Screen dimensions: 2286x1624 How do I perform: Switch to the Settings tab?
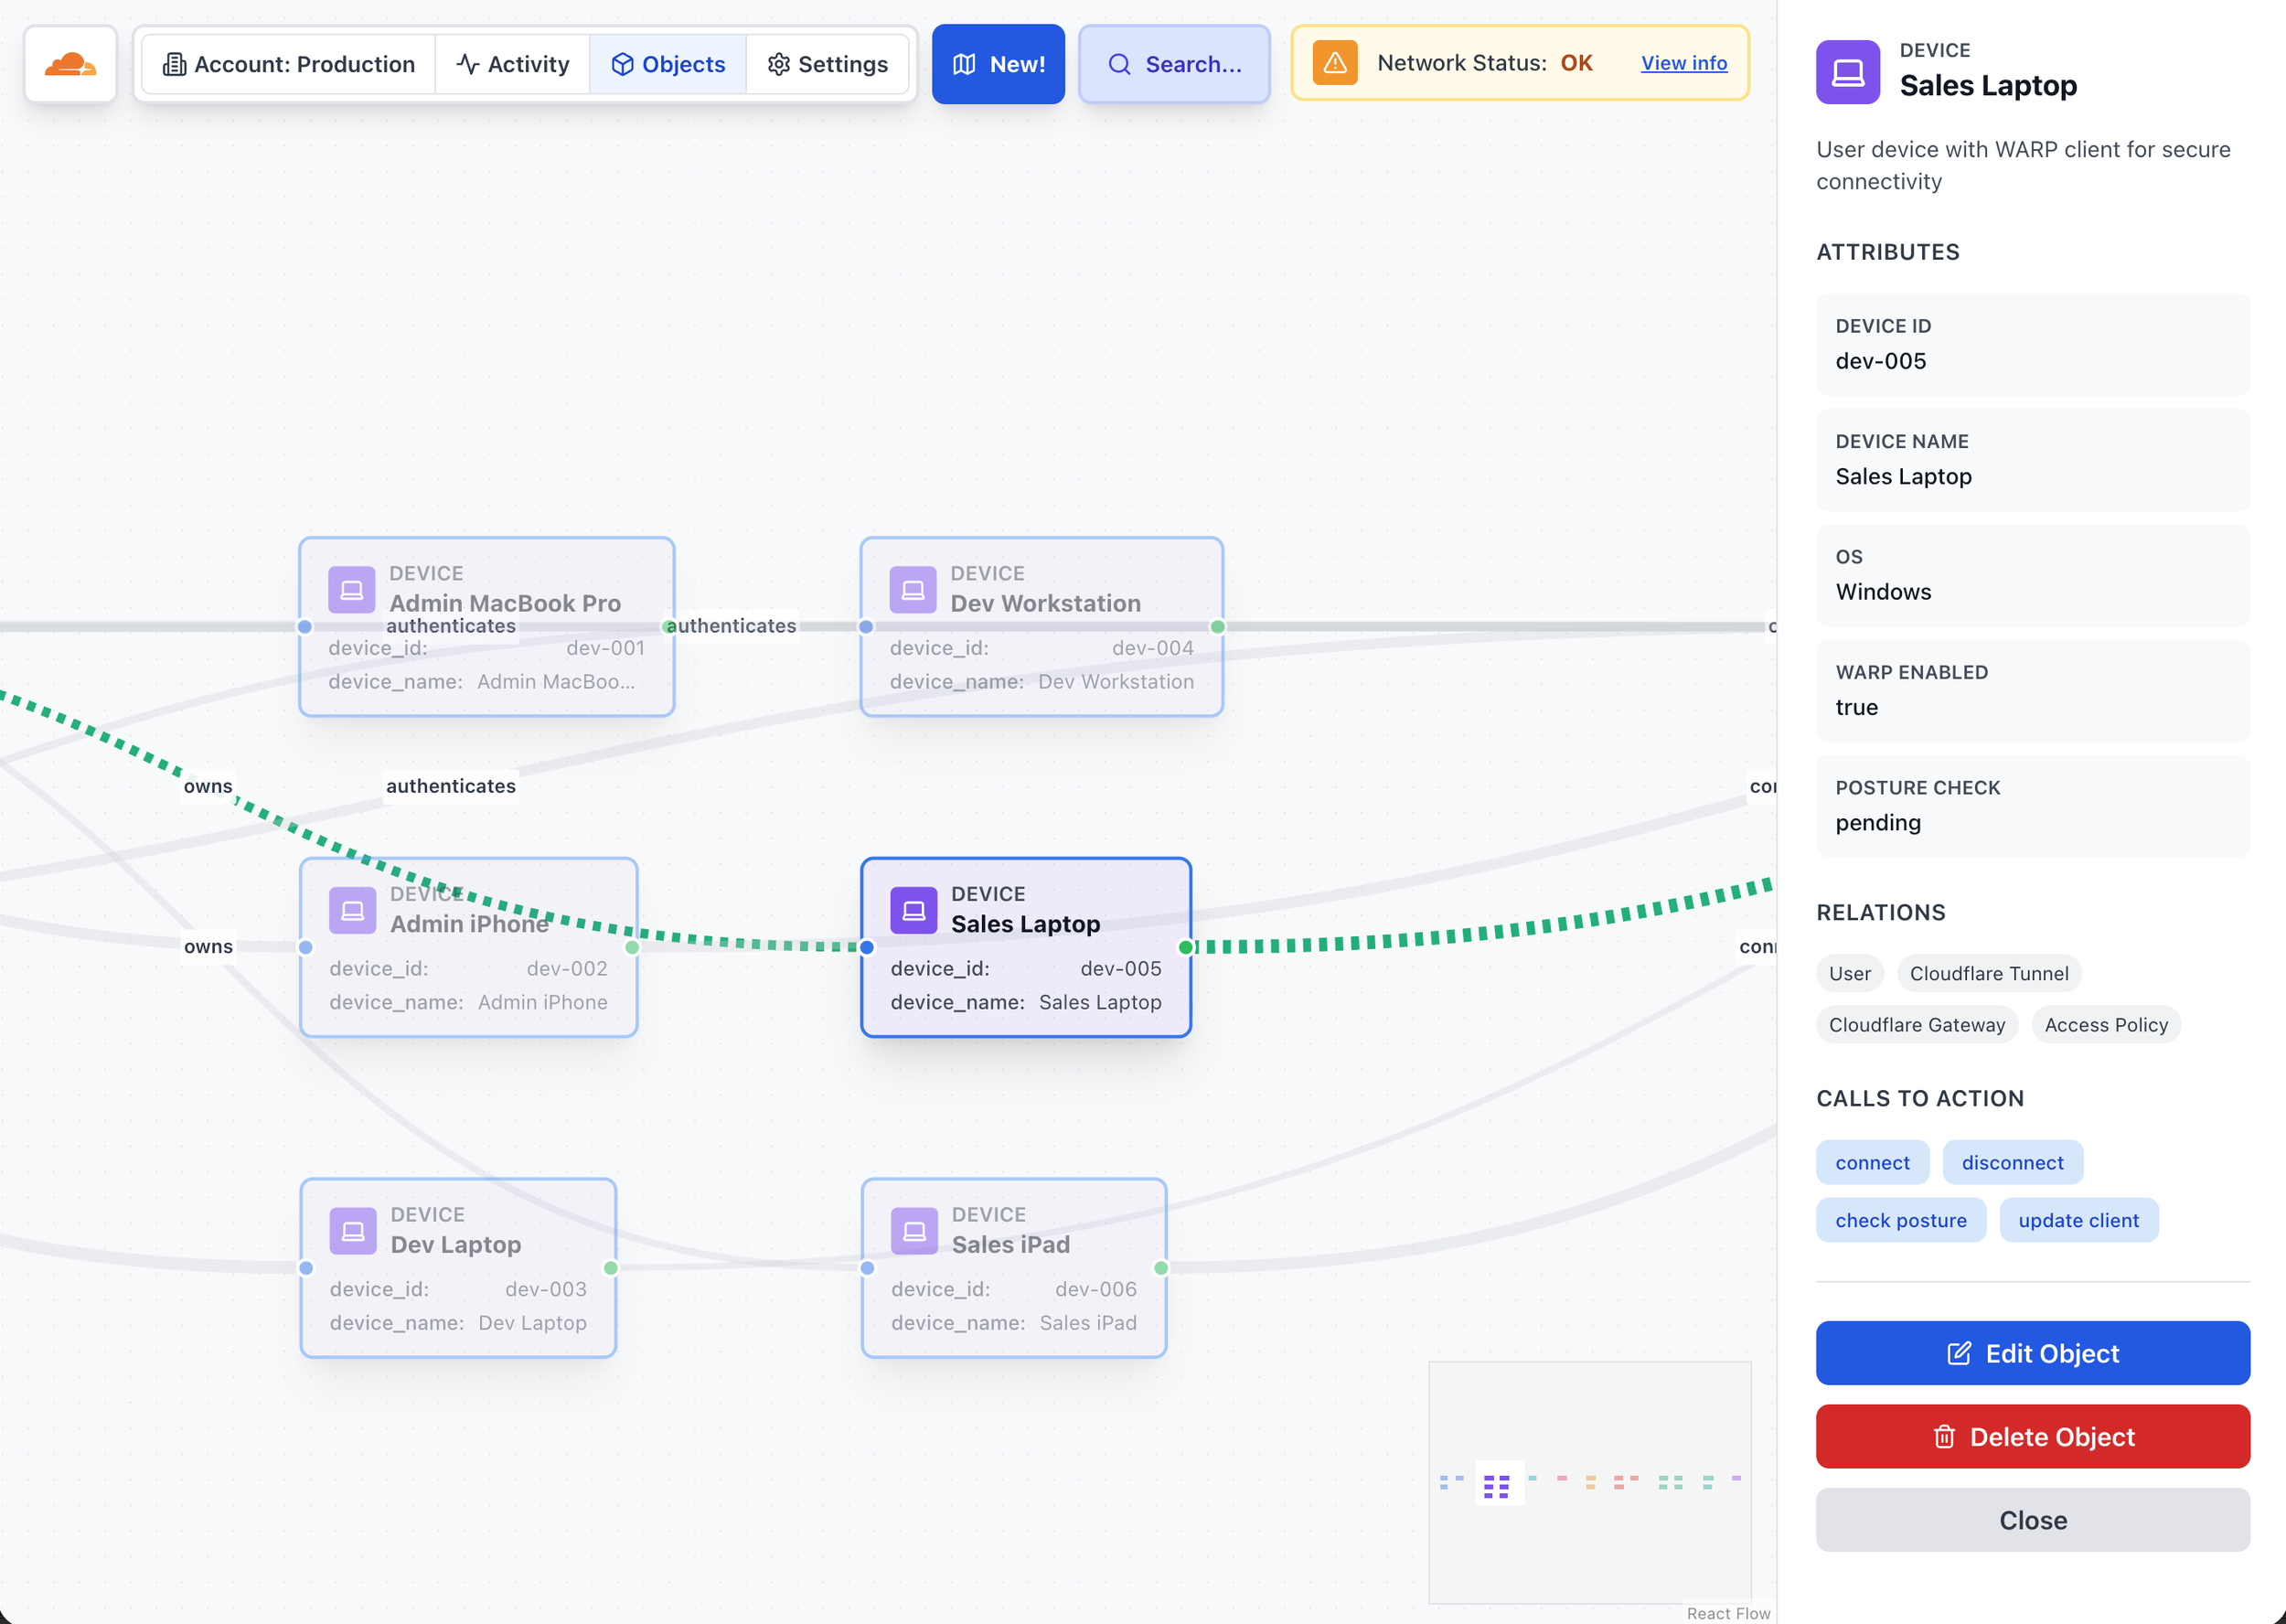pos(829,63)
